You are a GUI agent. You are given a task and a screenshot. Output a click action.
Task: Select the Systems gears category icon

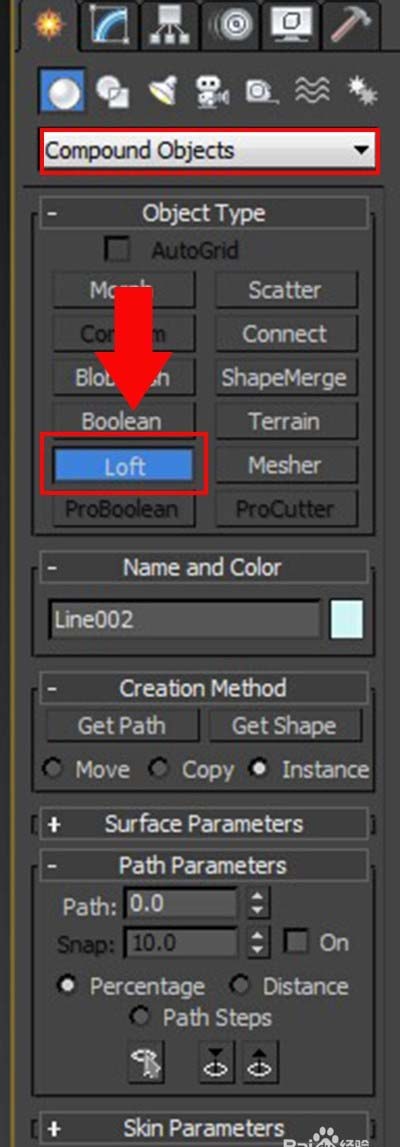coord(360,91)
